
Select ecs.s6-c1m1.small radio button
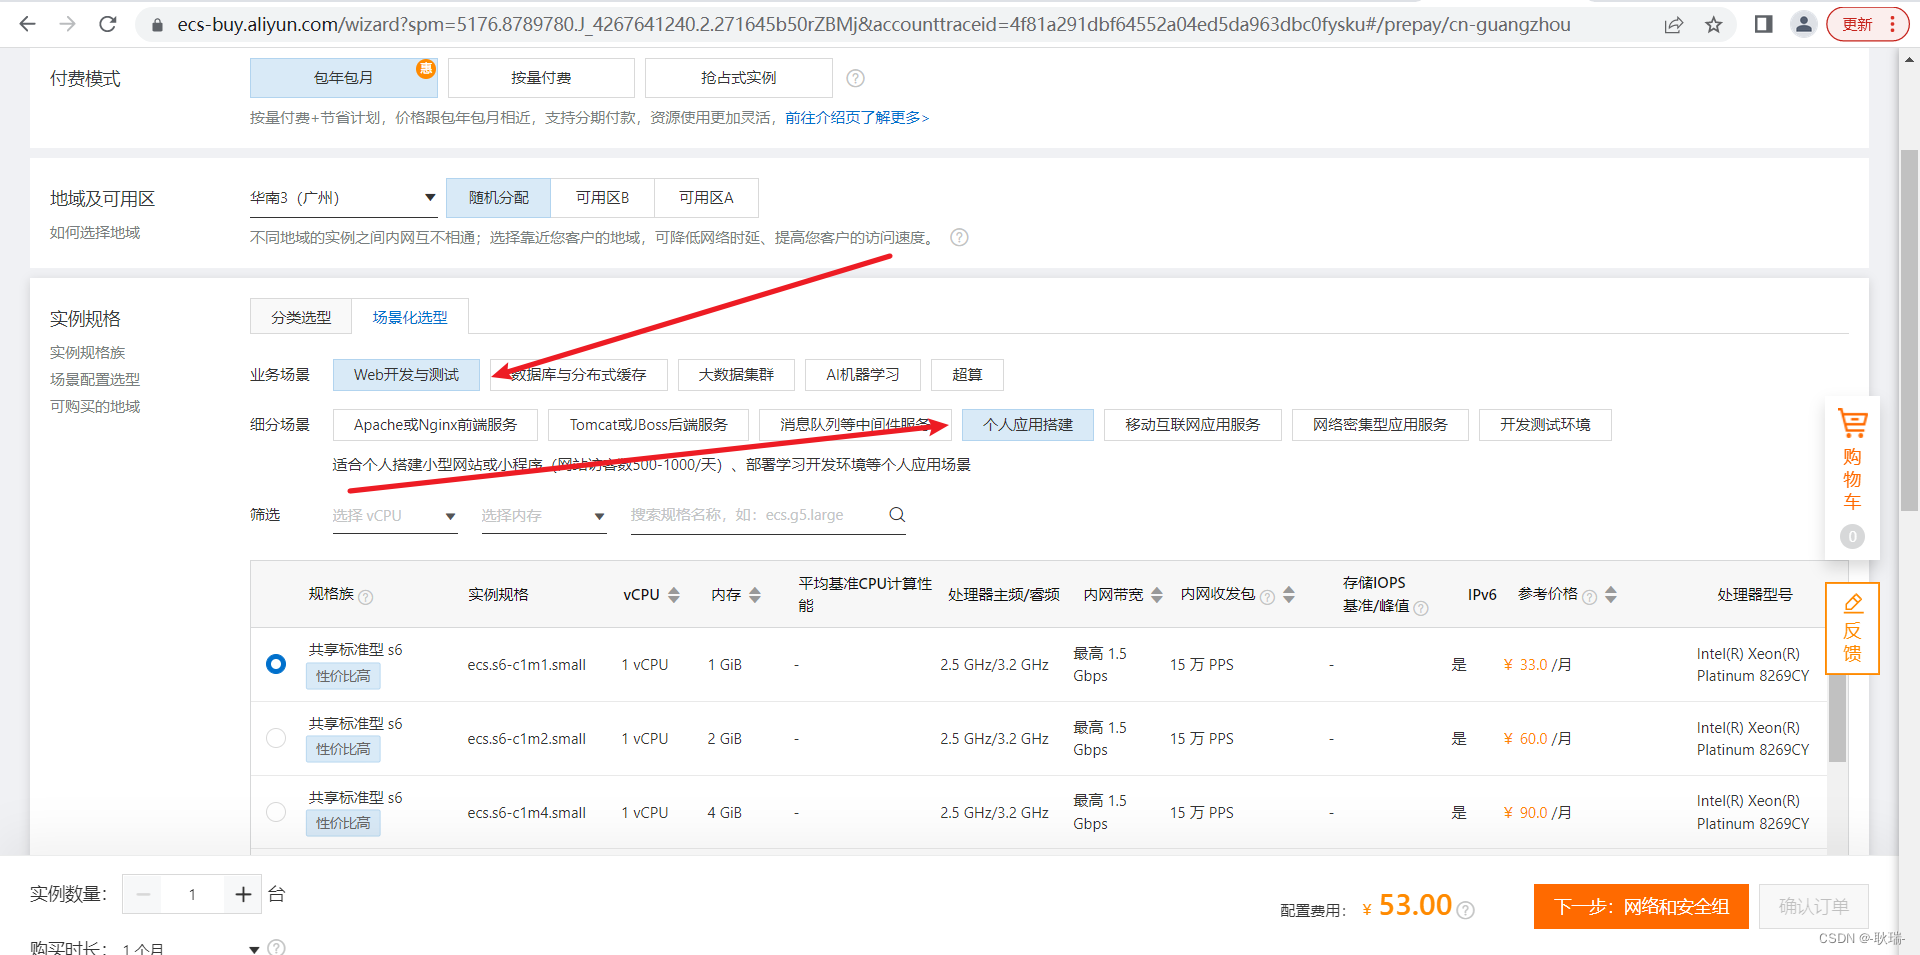click(276, 664)
